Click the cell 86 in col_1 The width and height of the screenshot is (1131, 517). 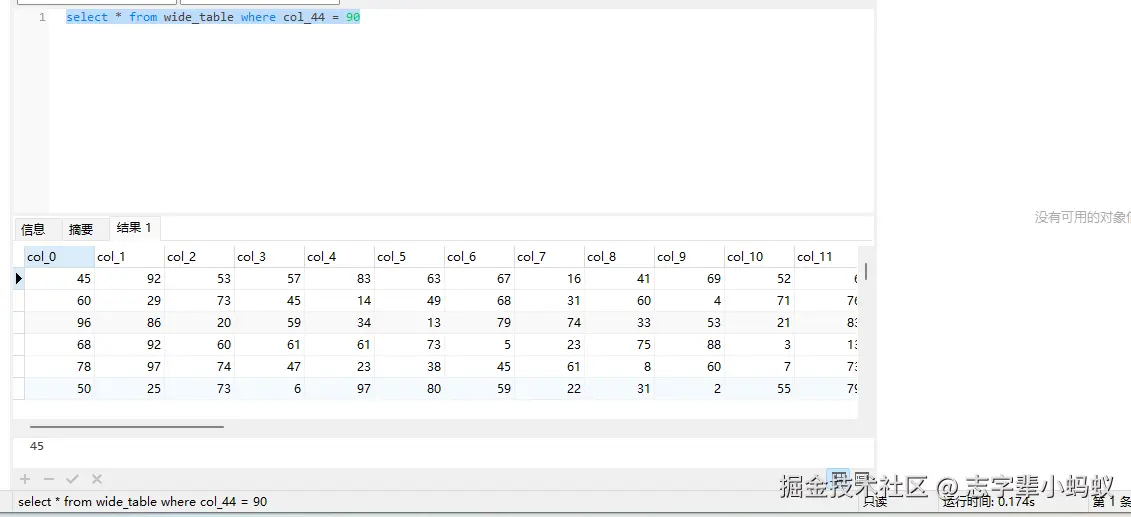click(130, 322)
